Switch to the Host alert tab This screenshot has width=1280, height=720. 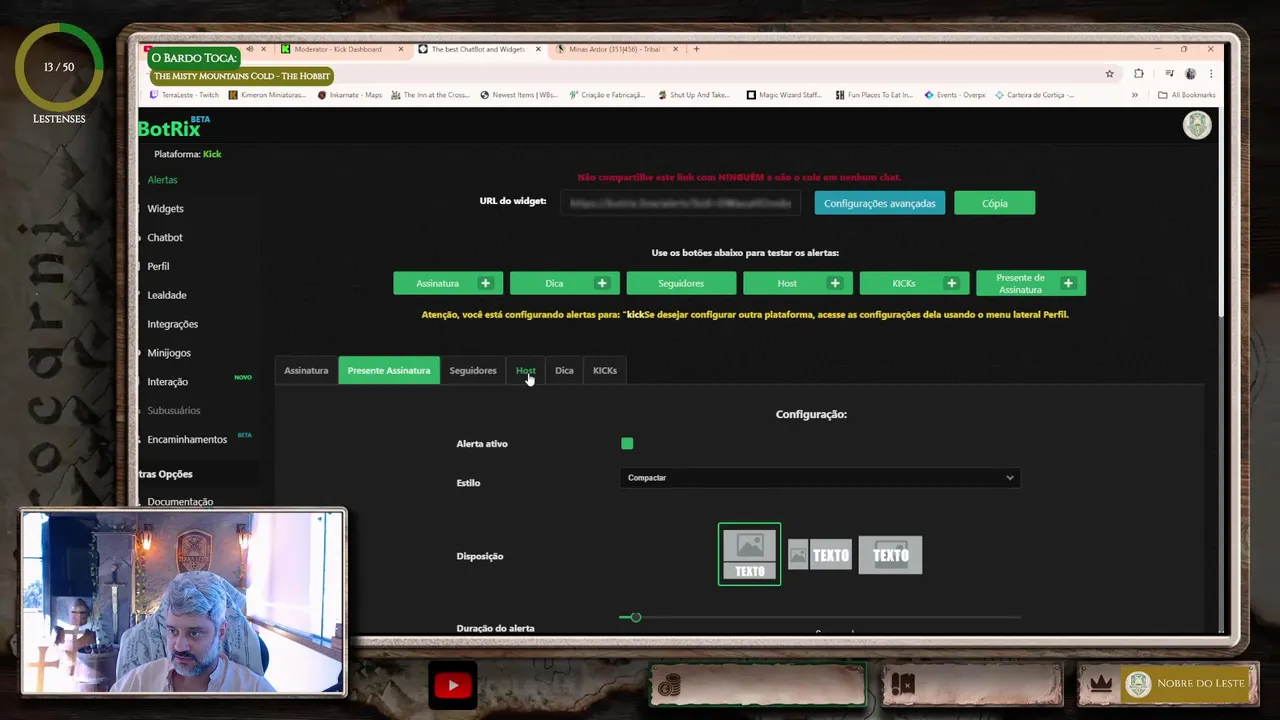coord(526,370)
